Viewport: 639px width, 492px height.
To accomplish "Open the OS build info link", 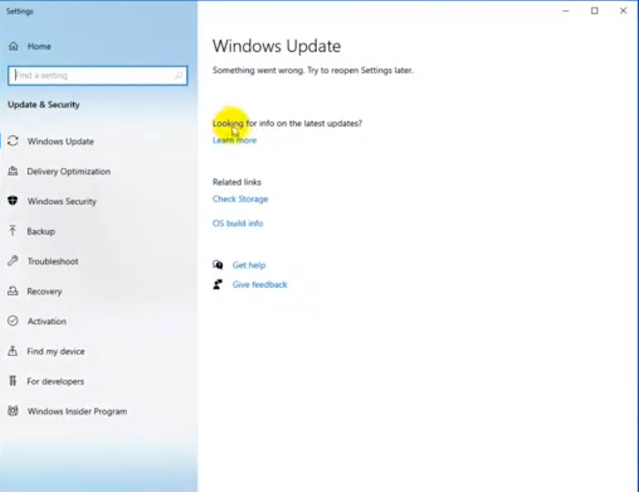I will (x=238, y=223).
